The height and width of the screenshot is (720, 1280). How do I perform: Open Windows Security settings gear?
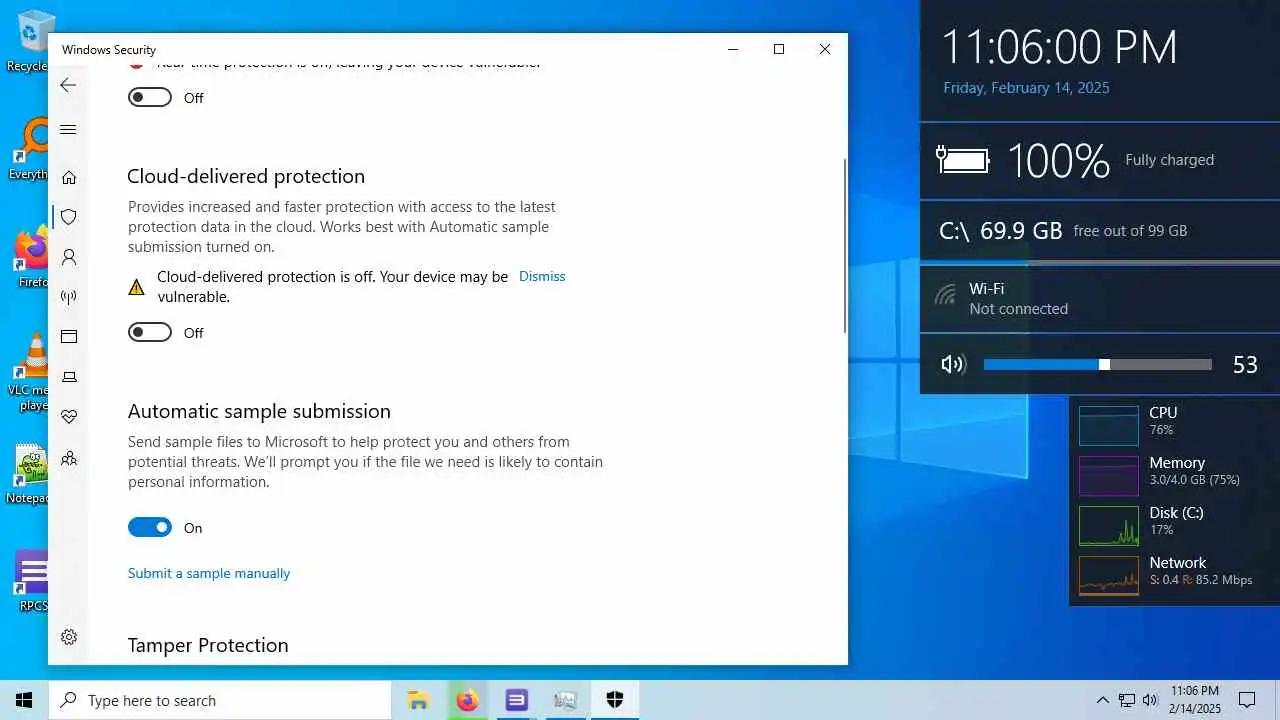point(69,637)
